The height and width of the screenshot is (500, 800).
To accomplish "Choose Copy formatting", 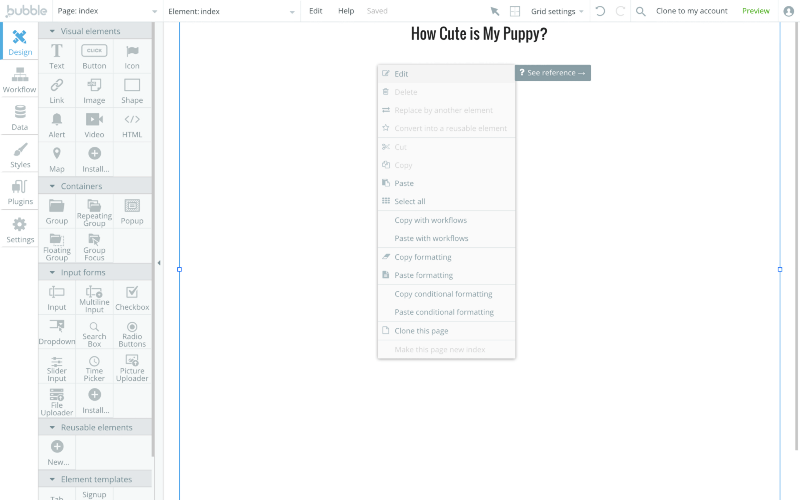I will point(446,257).
